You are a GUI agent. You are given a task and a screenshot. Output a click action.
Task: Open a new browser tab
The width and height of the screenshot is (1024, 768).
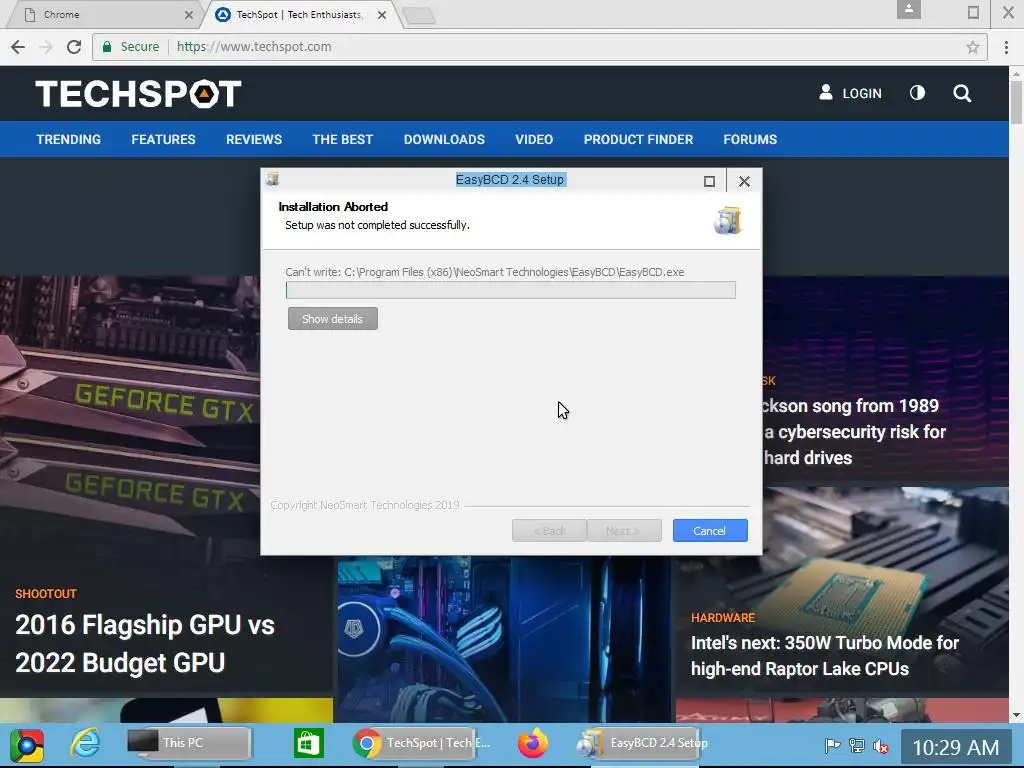click(419, 16)
